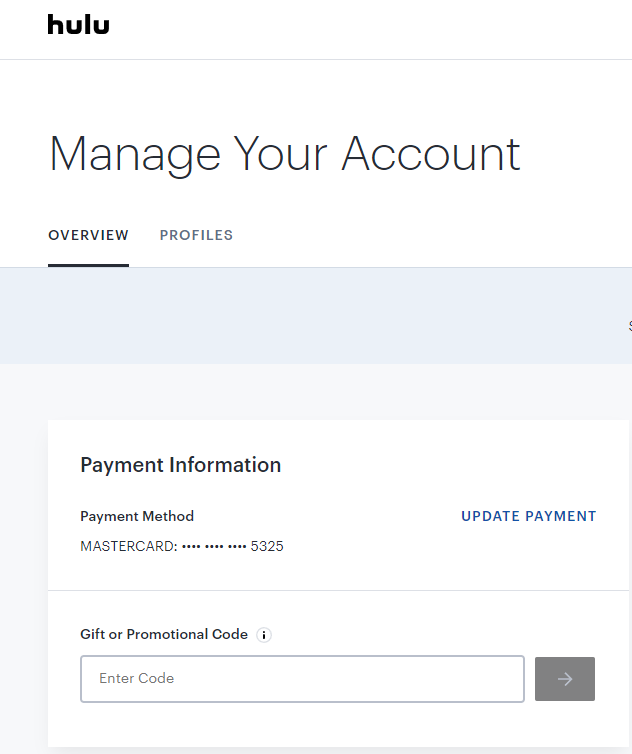Viewport: 632px width, 754px height.
Task: Click the MASTERCARD text
Action: [x=126, y=547]
